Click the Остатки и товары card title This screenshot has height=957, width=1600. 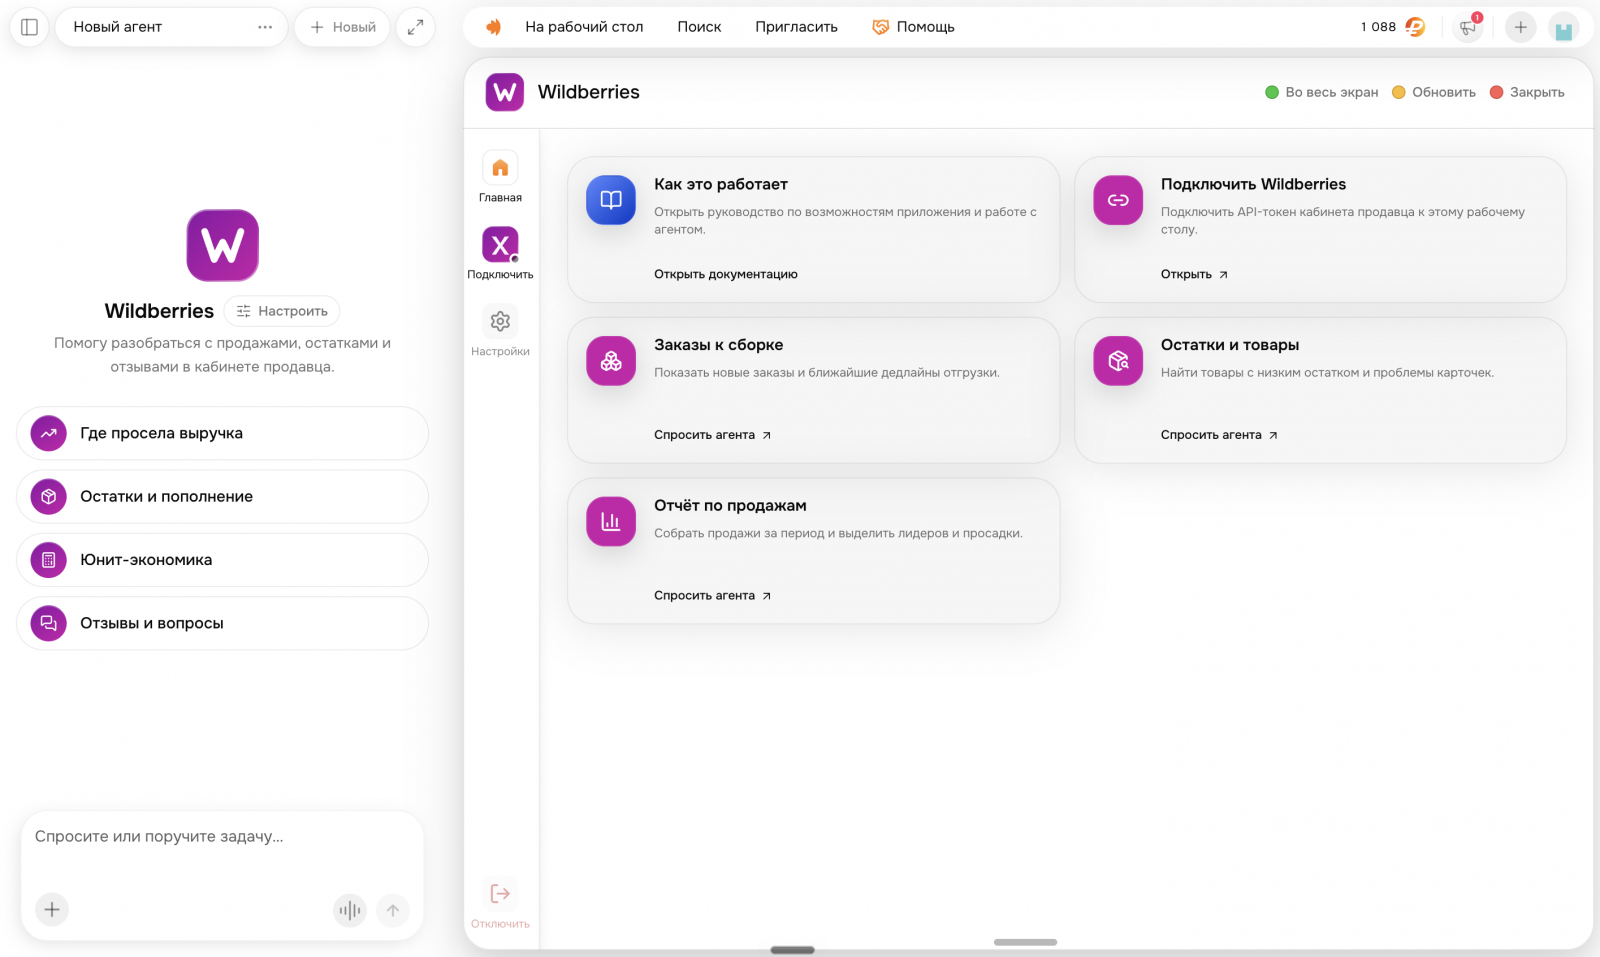1230,345
